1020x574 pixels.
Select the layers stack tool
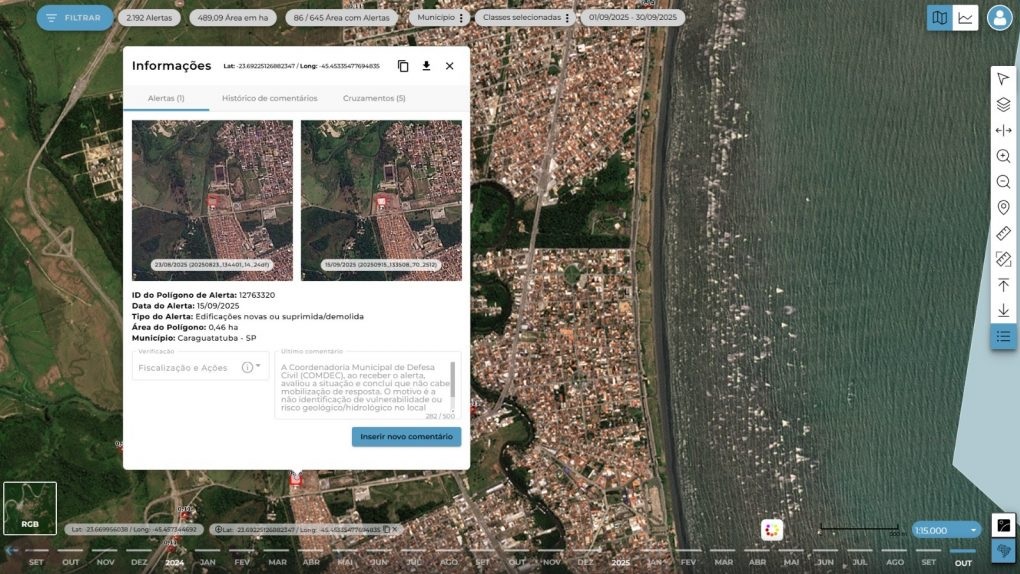coord(1003,105)
